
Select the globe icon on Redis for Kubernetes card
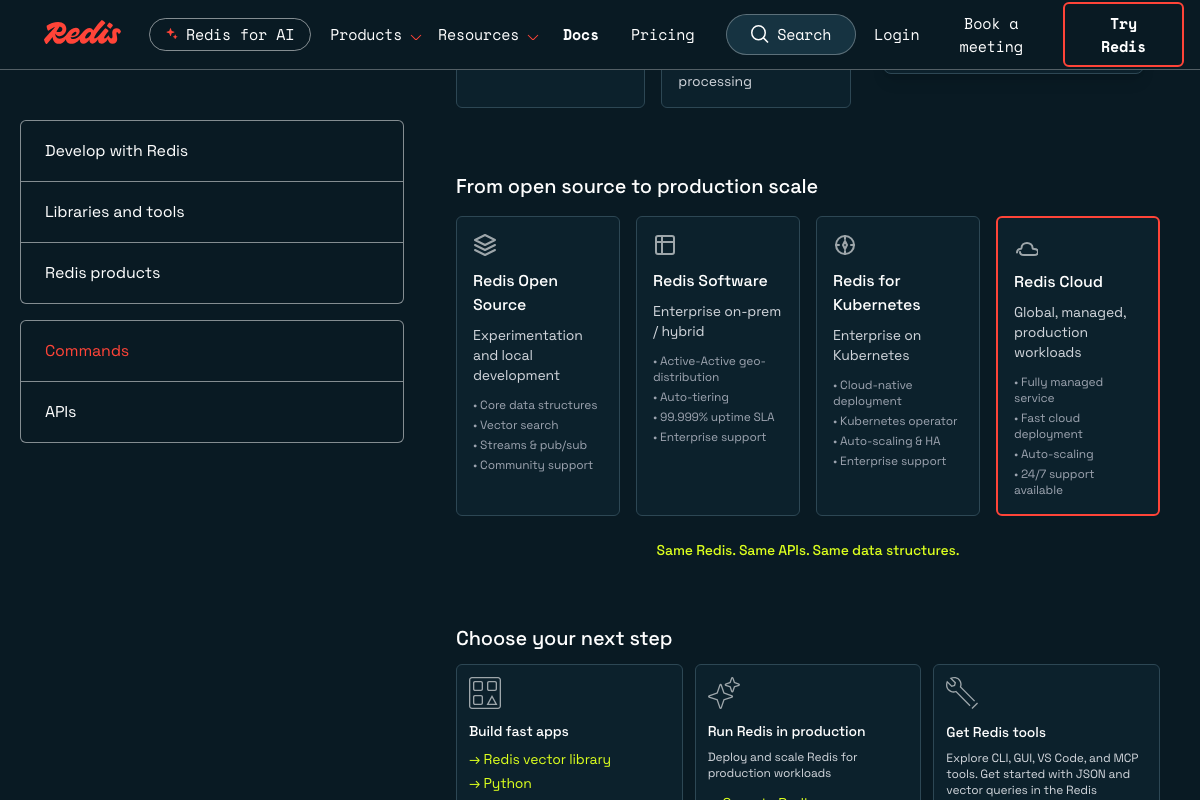point(845,244)
